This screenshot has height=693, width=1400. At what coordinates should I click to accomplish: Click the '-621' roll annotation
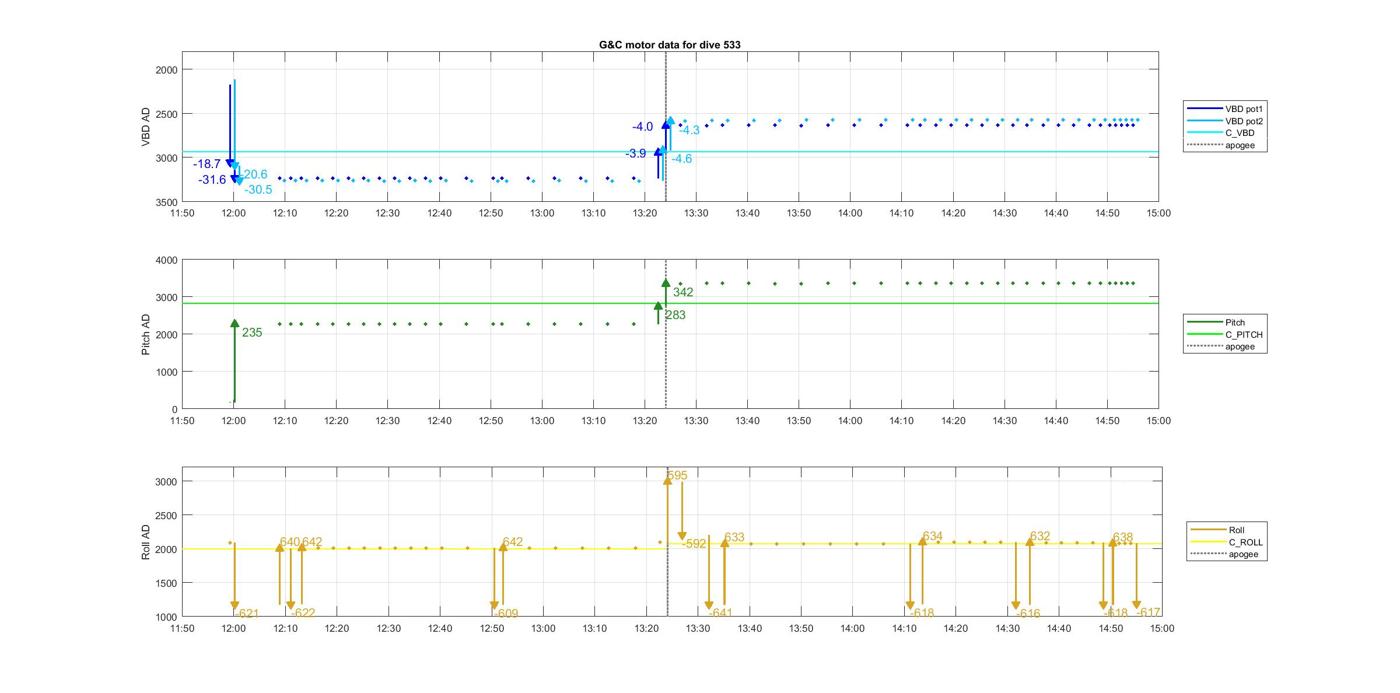point(247,614)
